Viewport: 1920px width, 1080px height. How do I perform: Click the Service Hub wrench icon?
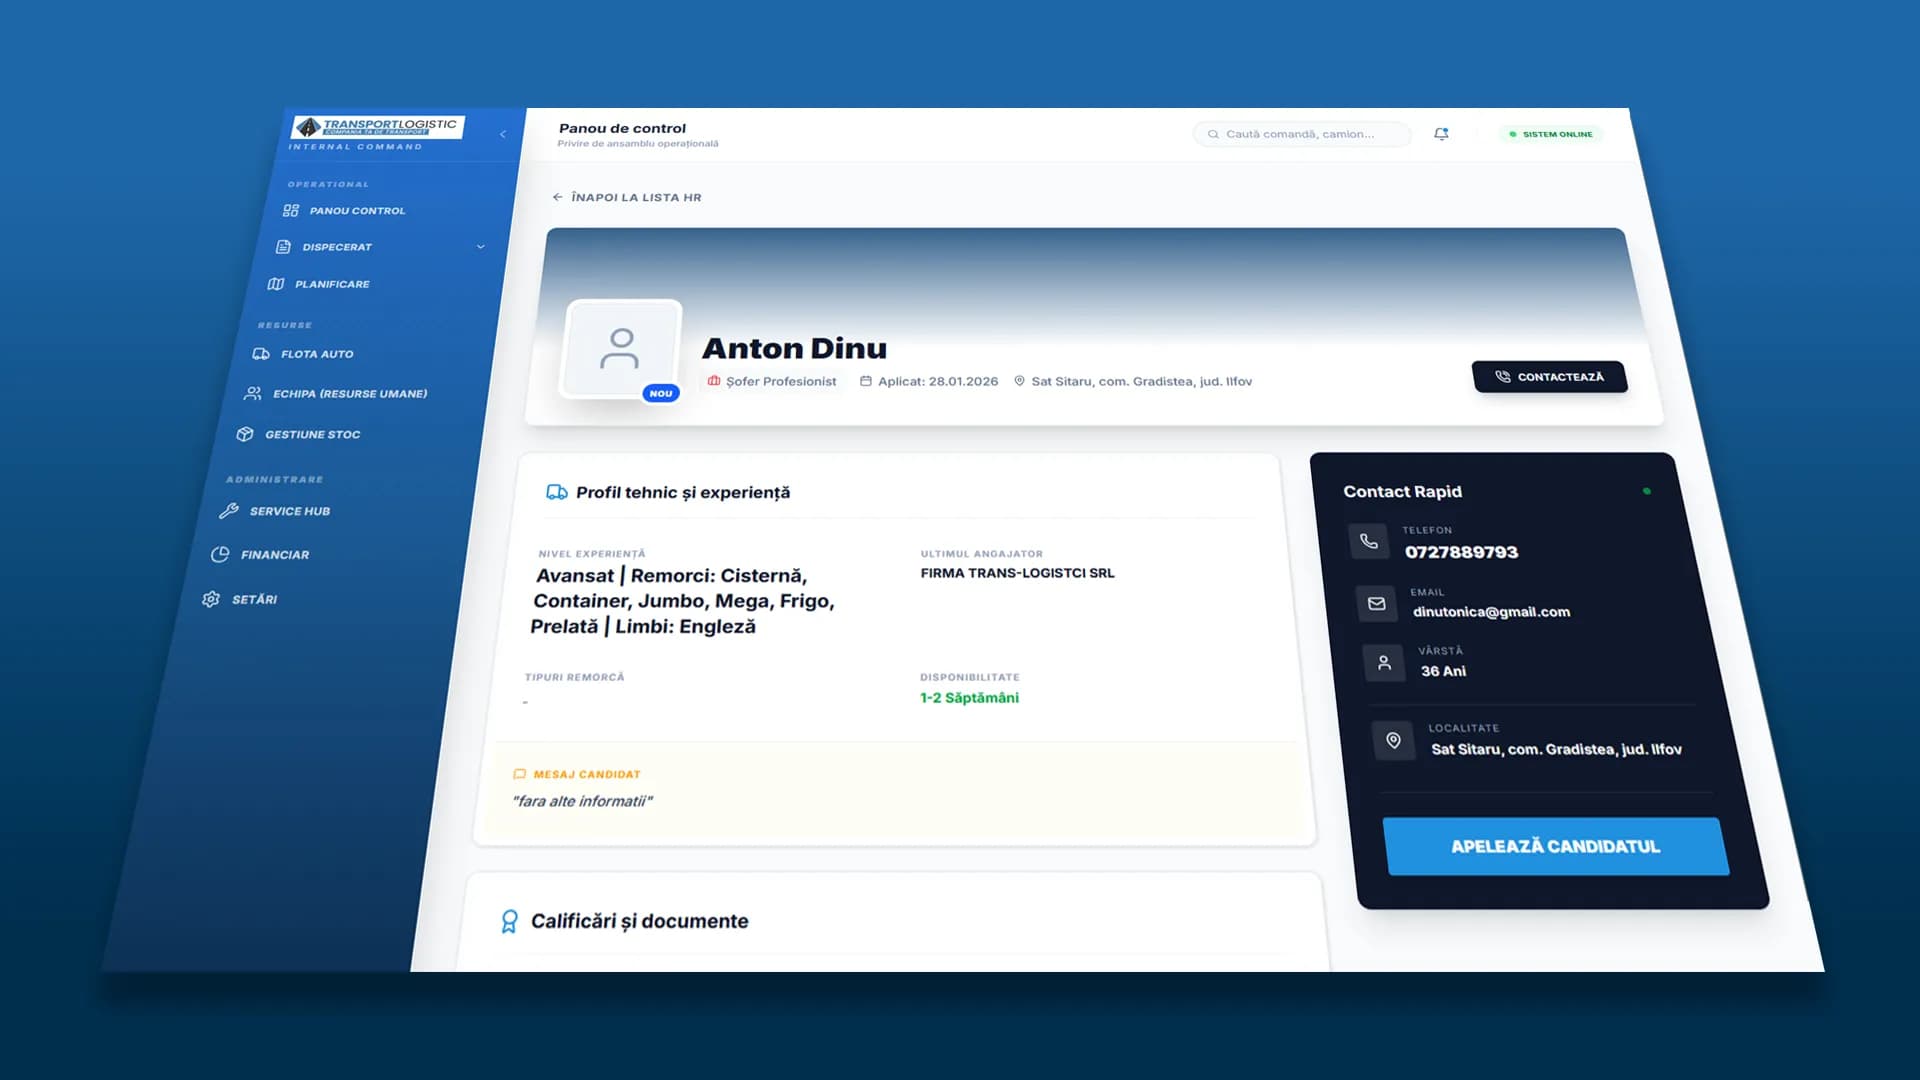coord(229,511)
